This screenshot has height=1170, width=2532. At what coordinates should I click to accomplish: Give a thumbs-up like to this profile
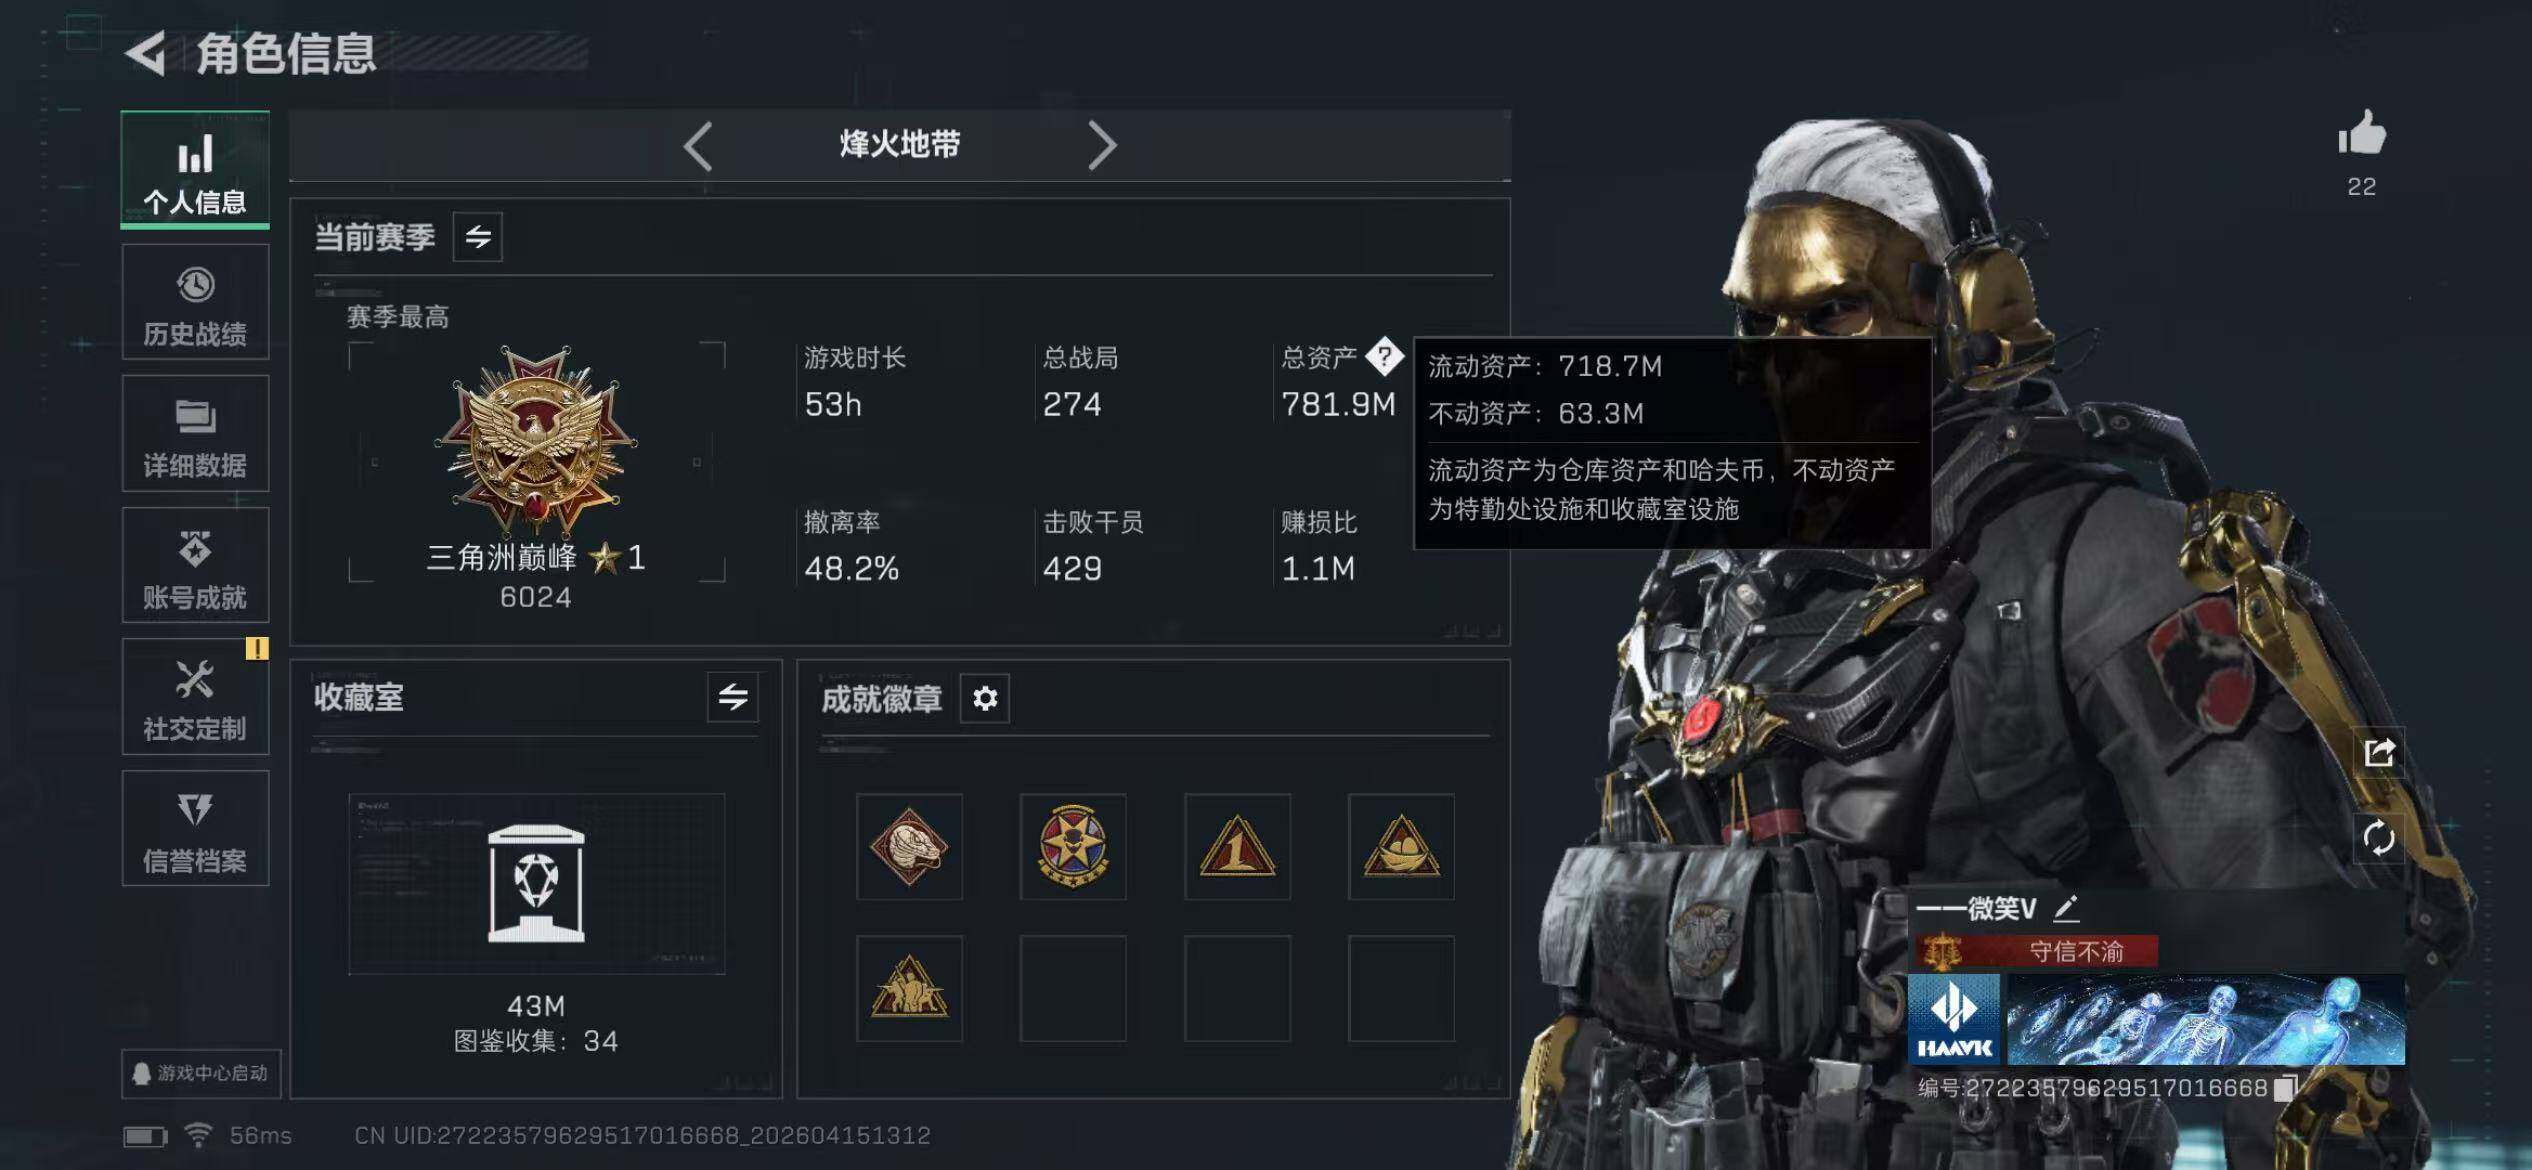(x=2361, y=134)
